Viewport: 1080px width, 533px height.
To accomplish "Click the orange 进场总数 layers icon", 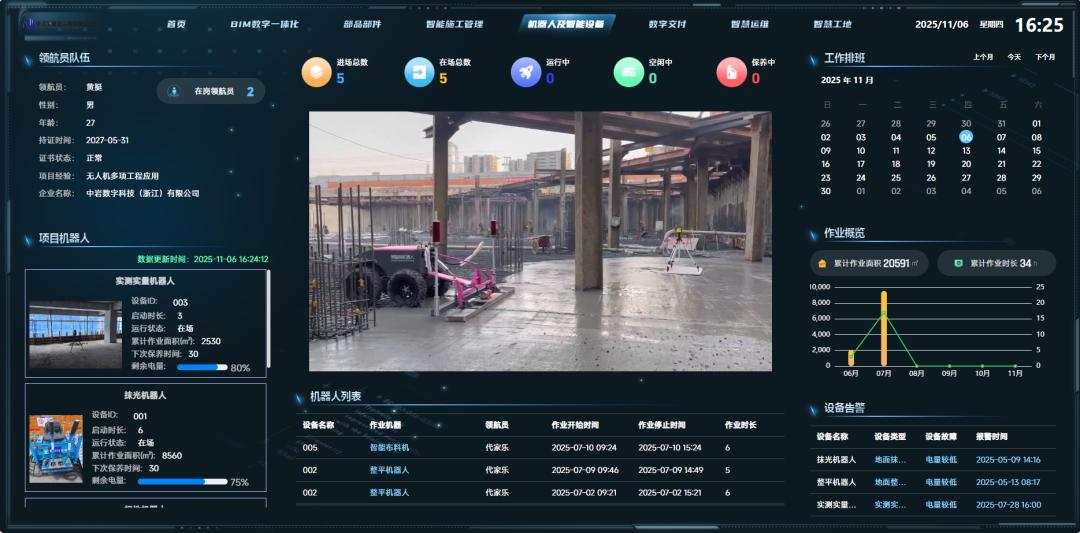I will click(x=316, y=72).
